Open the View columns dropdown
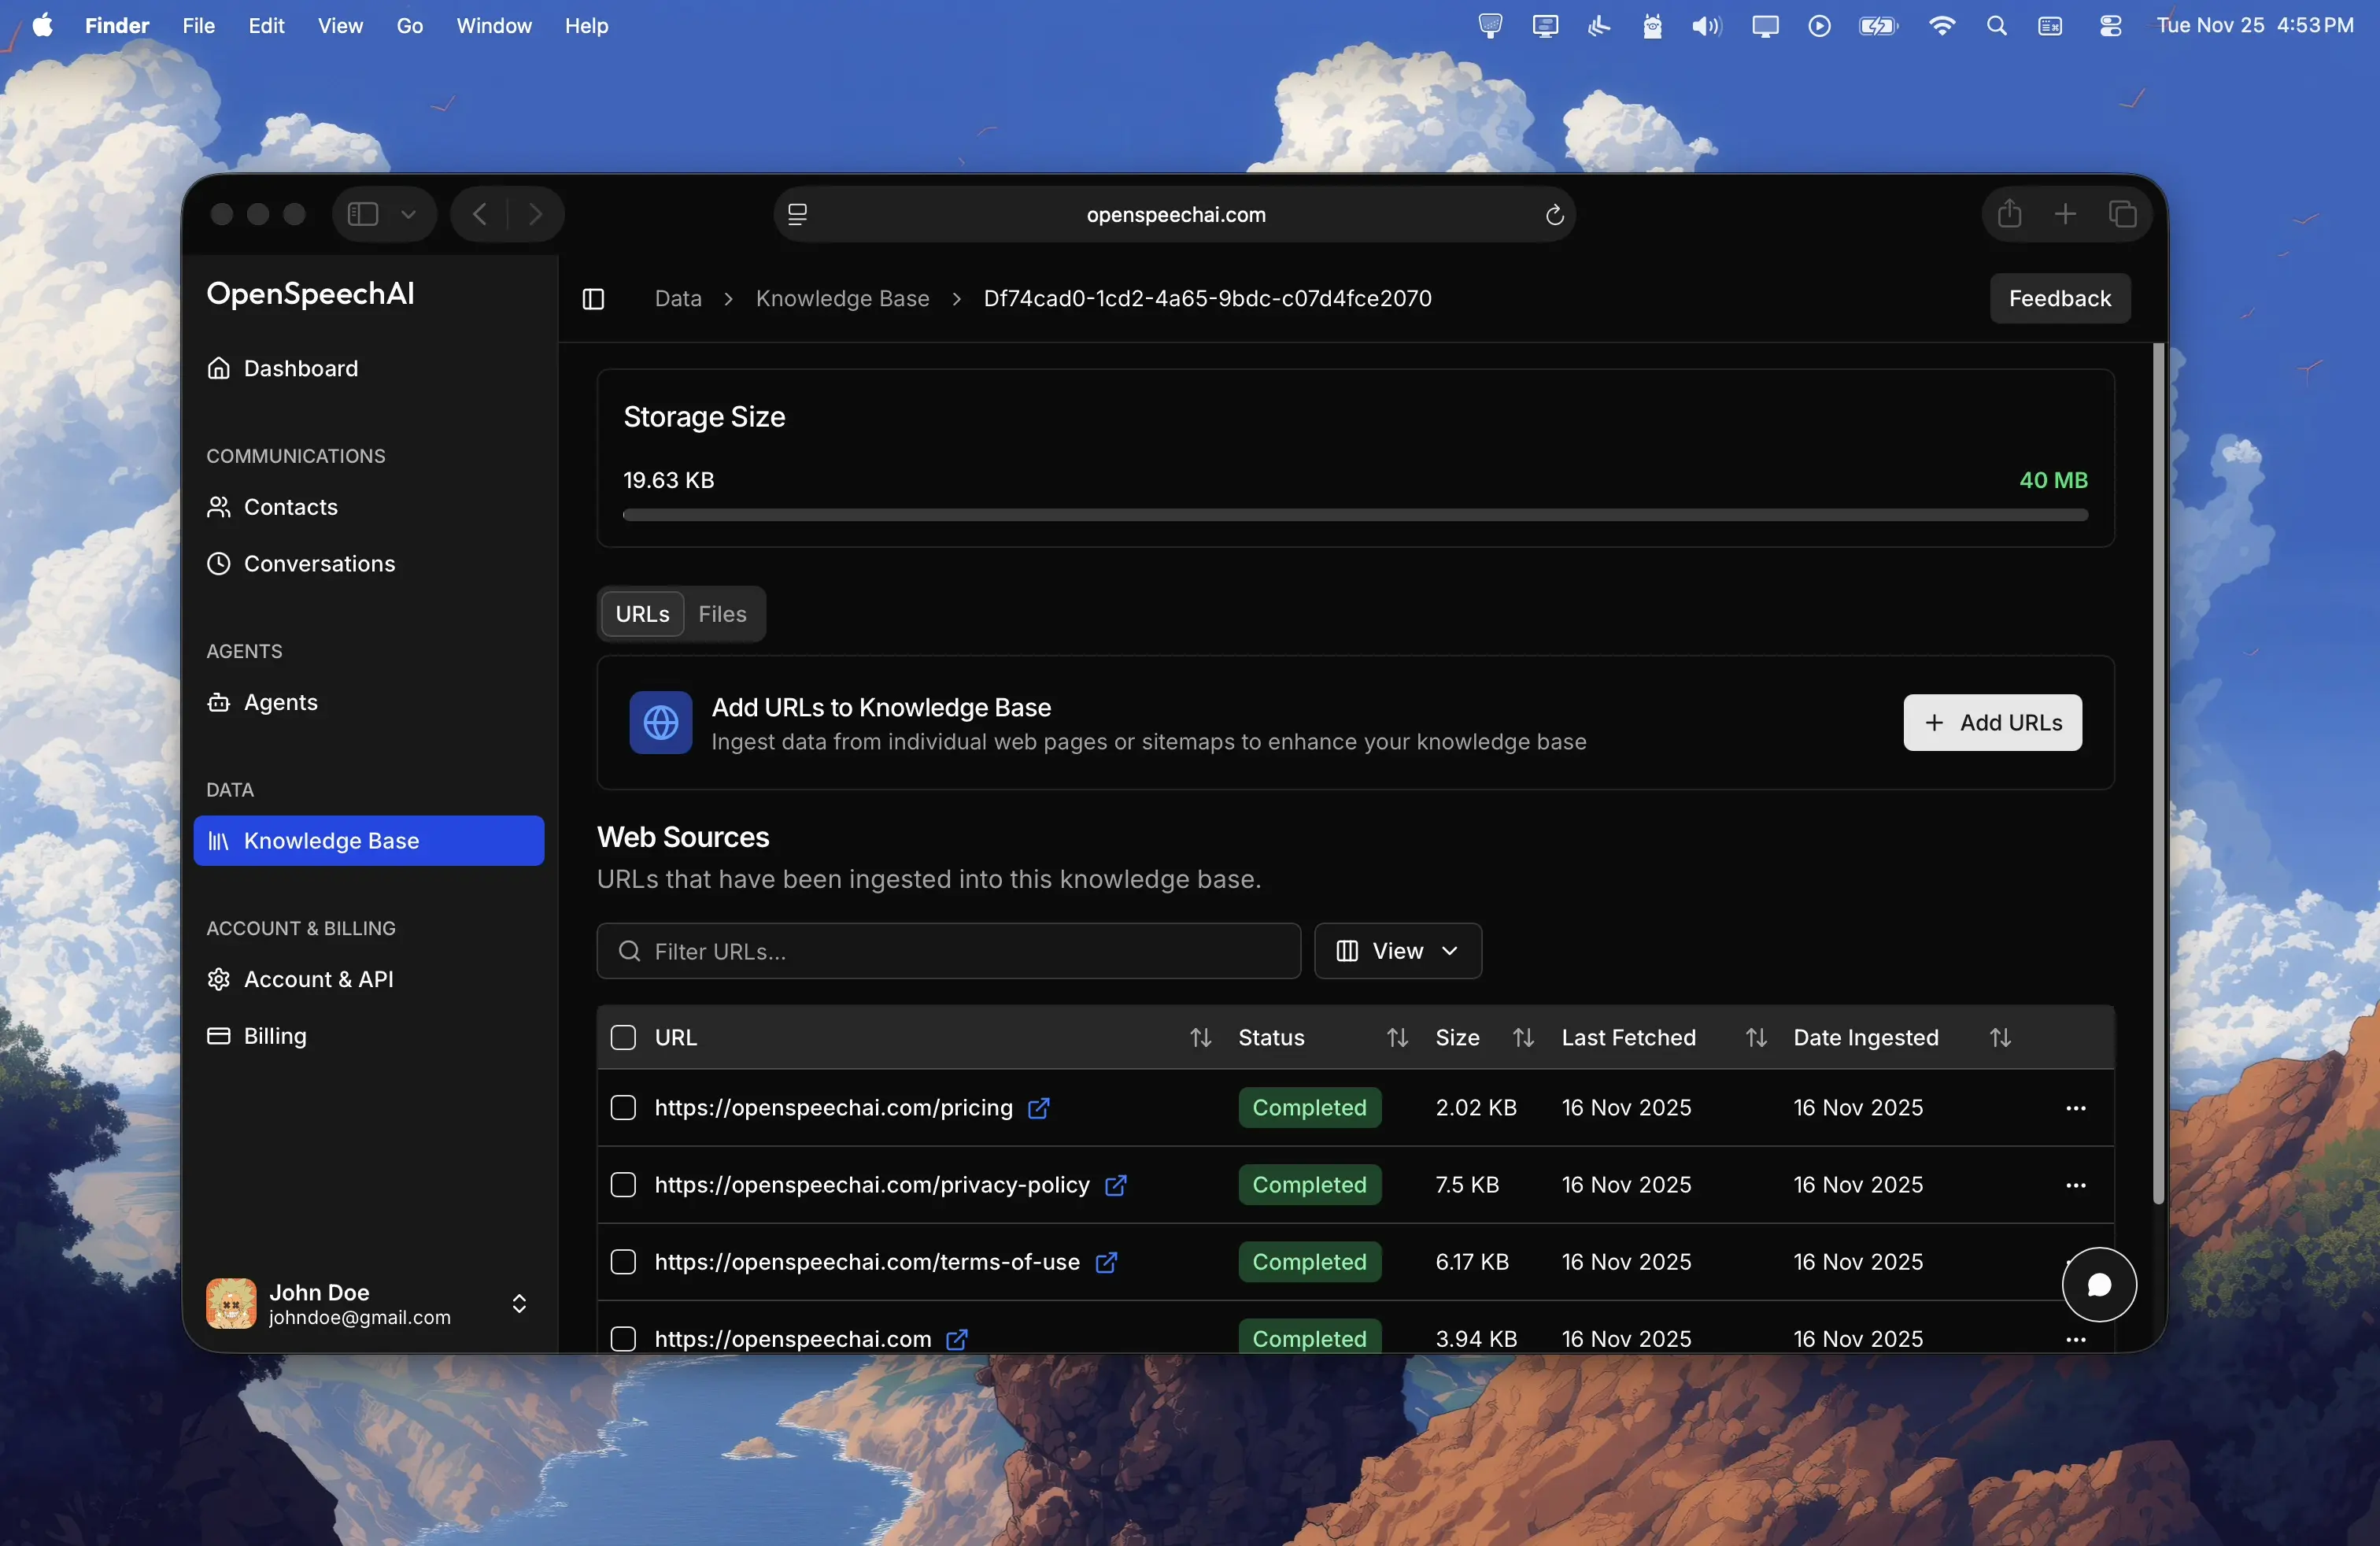The height and width of the screenshot is (1546, 2380). [x=1397, y=951]
